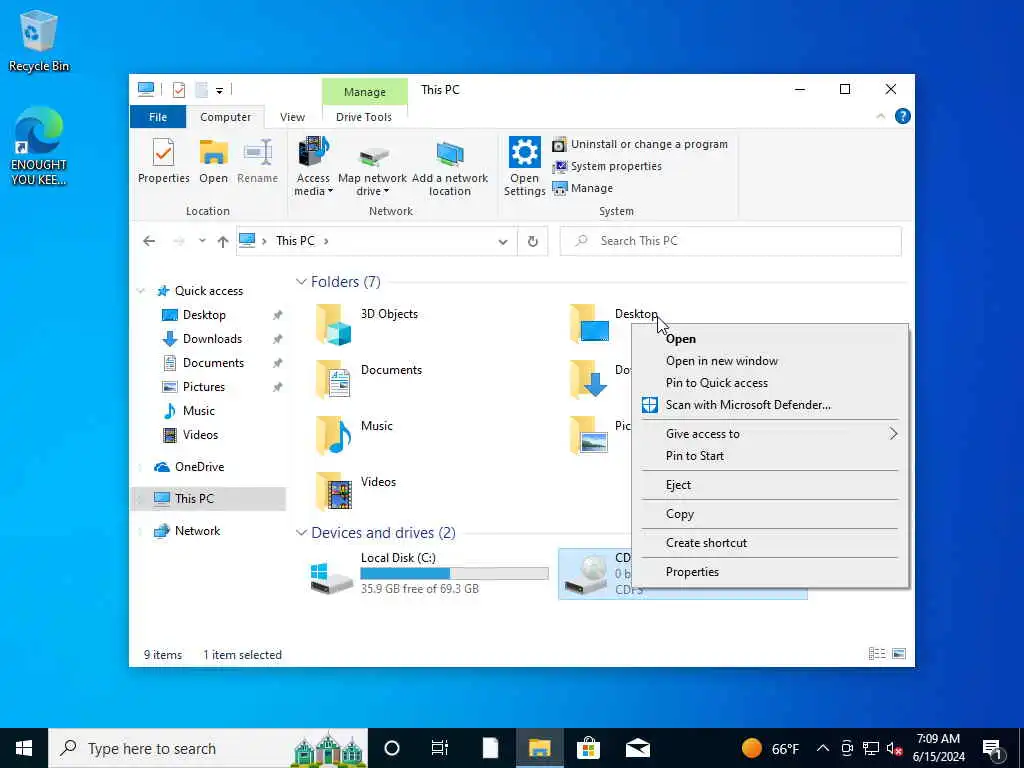Switch to the Drive Tools tab
The height and width of the screenshot is (768, 1024).
[364, 117]
